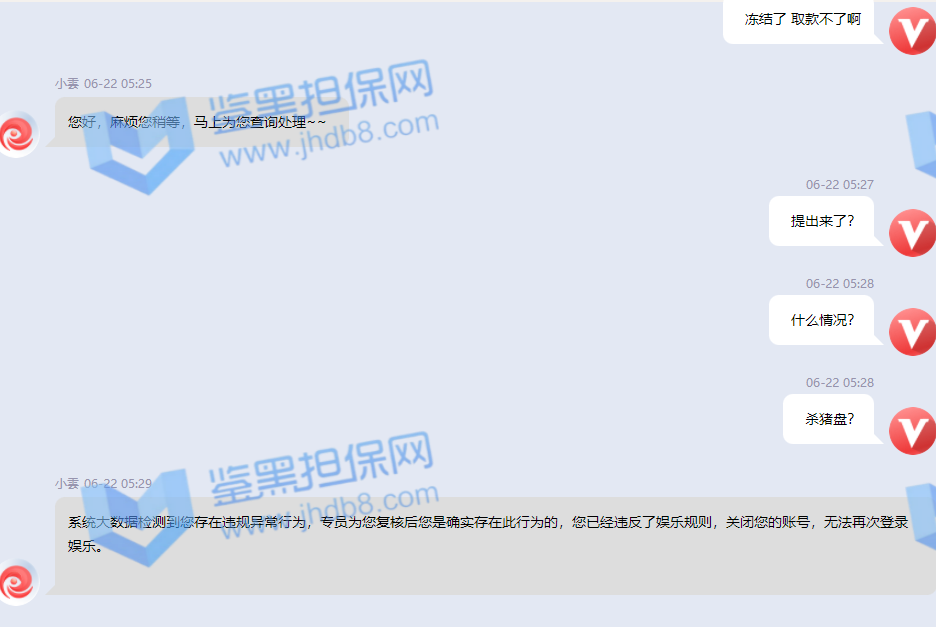Select the 冻结了 取款不了啊 message bubble
This screenshot has height=627, width=936.
802,20
